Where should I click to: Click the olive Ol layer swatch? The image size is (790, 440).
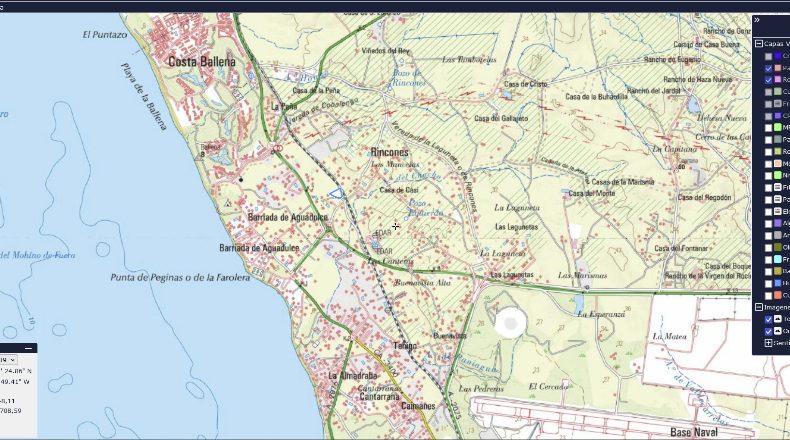(778, 247)
